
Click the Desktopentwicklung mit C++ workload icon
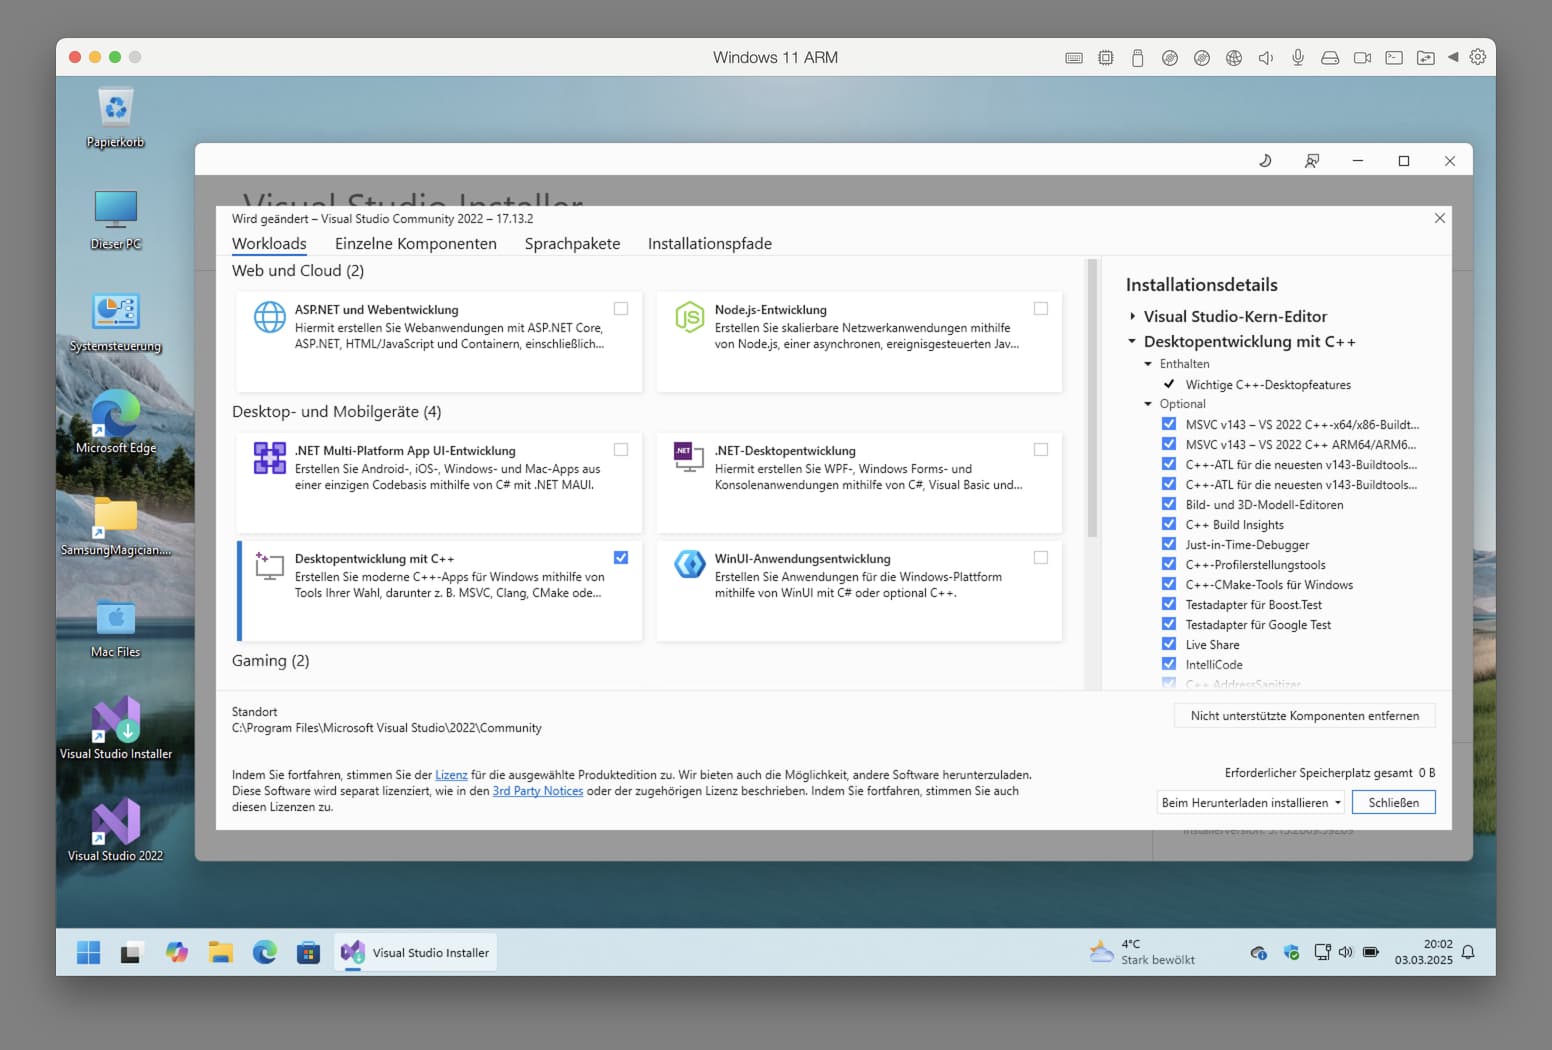click(x=269, y=566)
